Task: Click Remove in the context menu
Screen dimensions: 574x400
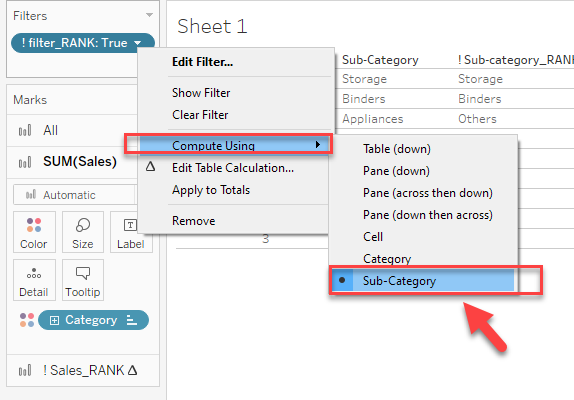Action: click(x=194, y=221)
